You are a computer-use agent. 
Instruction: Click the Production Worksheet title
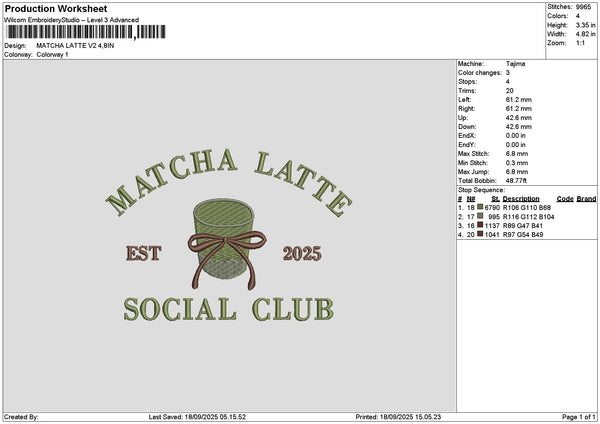point(56,8)
